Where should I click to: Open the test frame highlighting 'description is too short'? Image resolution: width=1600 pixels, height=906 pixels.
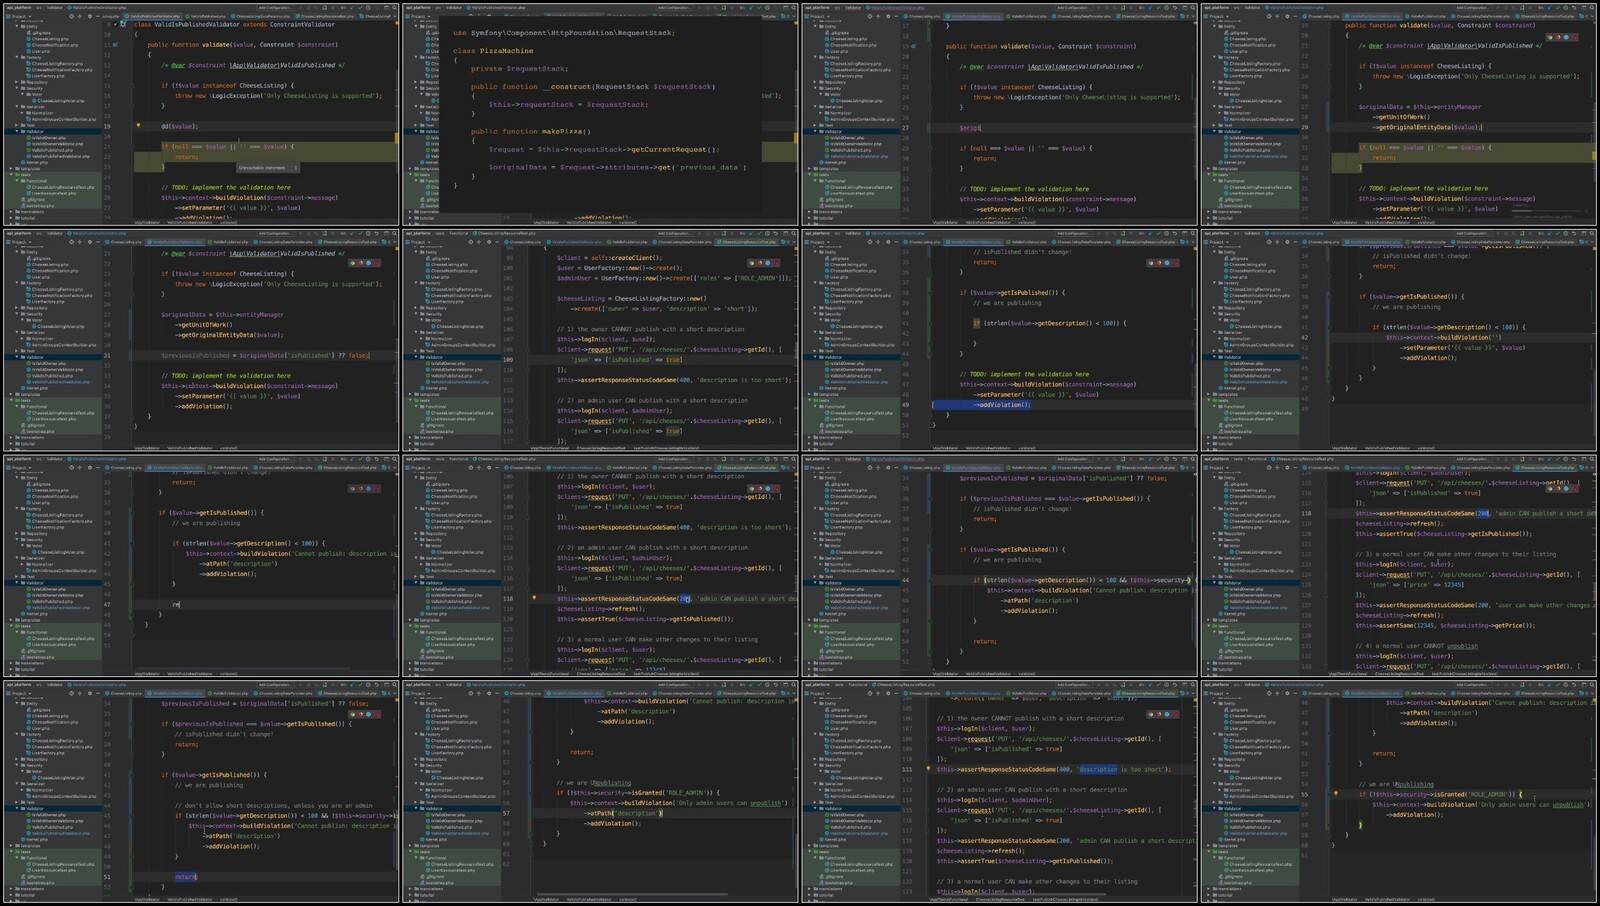pyautogui.click(x=1000, y=792)
